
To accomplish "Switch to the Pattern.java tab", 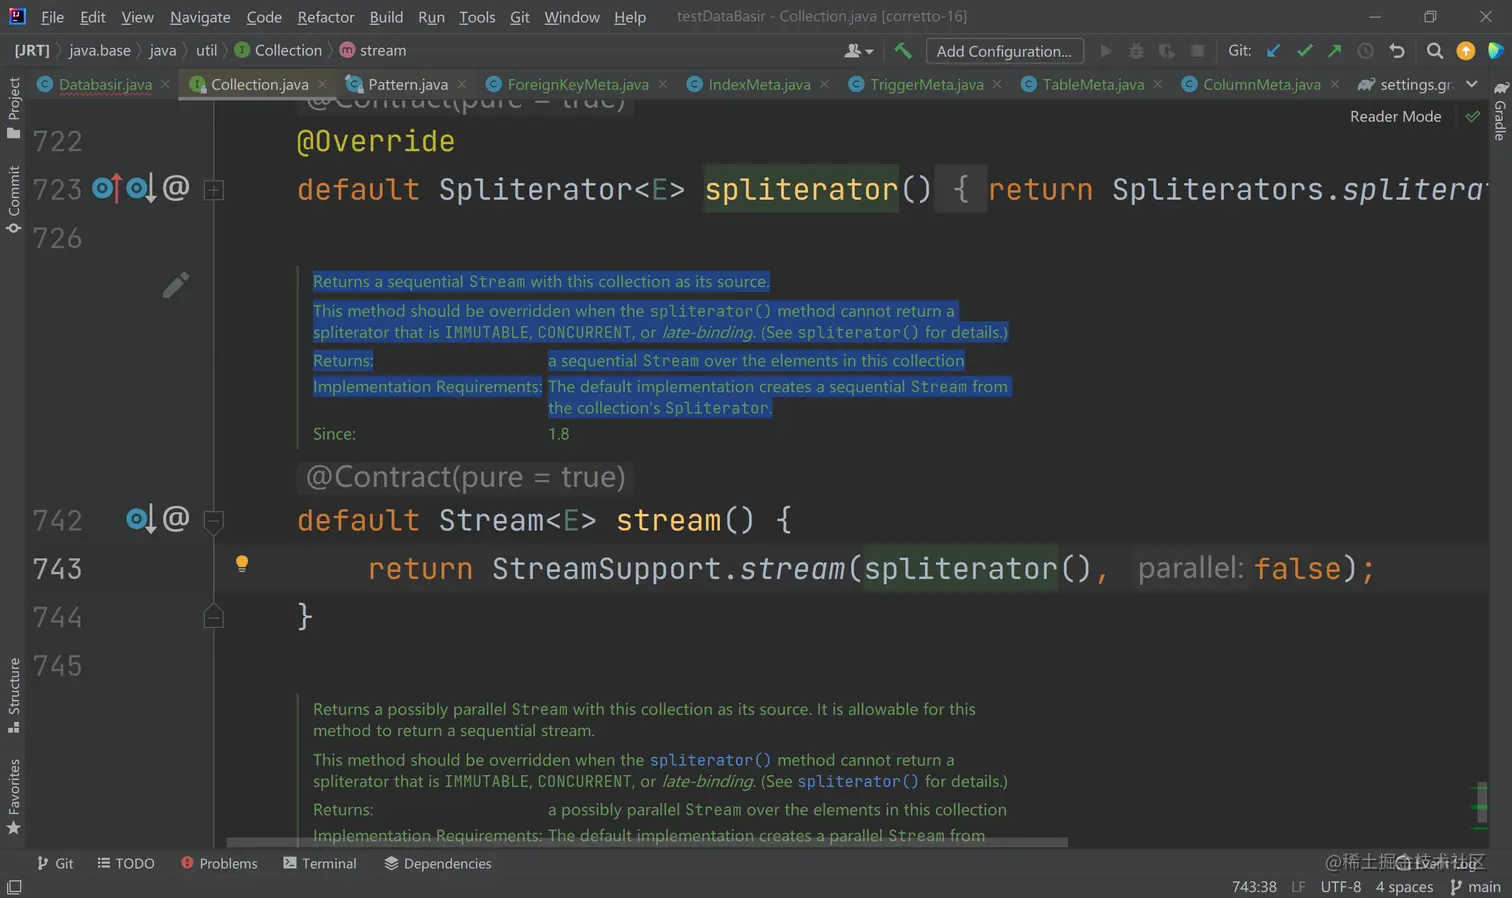I will pos(407,85).
